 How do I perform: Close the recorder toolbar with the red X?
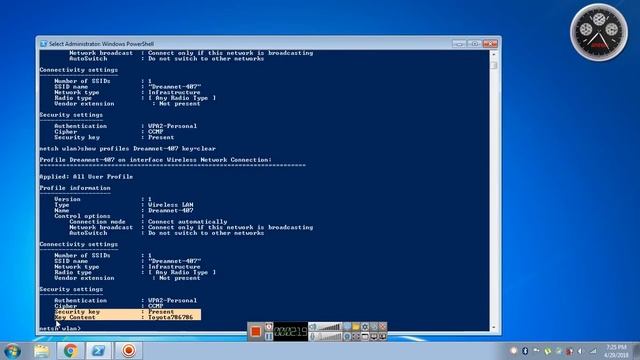click(x=382, y=327)
